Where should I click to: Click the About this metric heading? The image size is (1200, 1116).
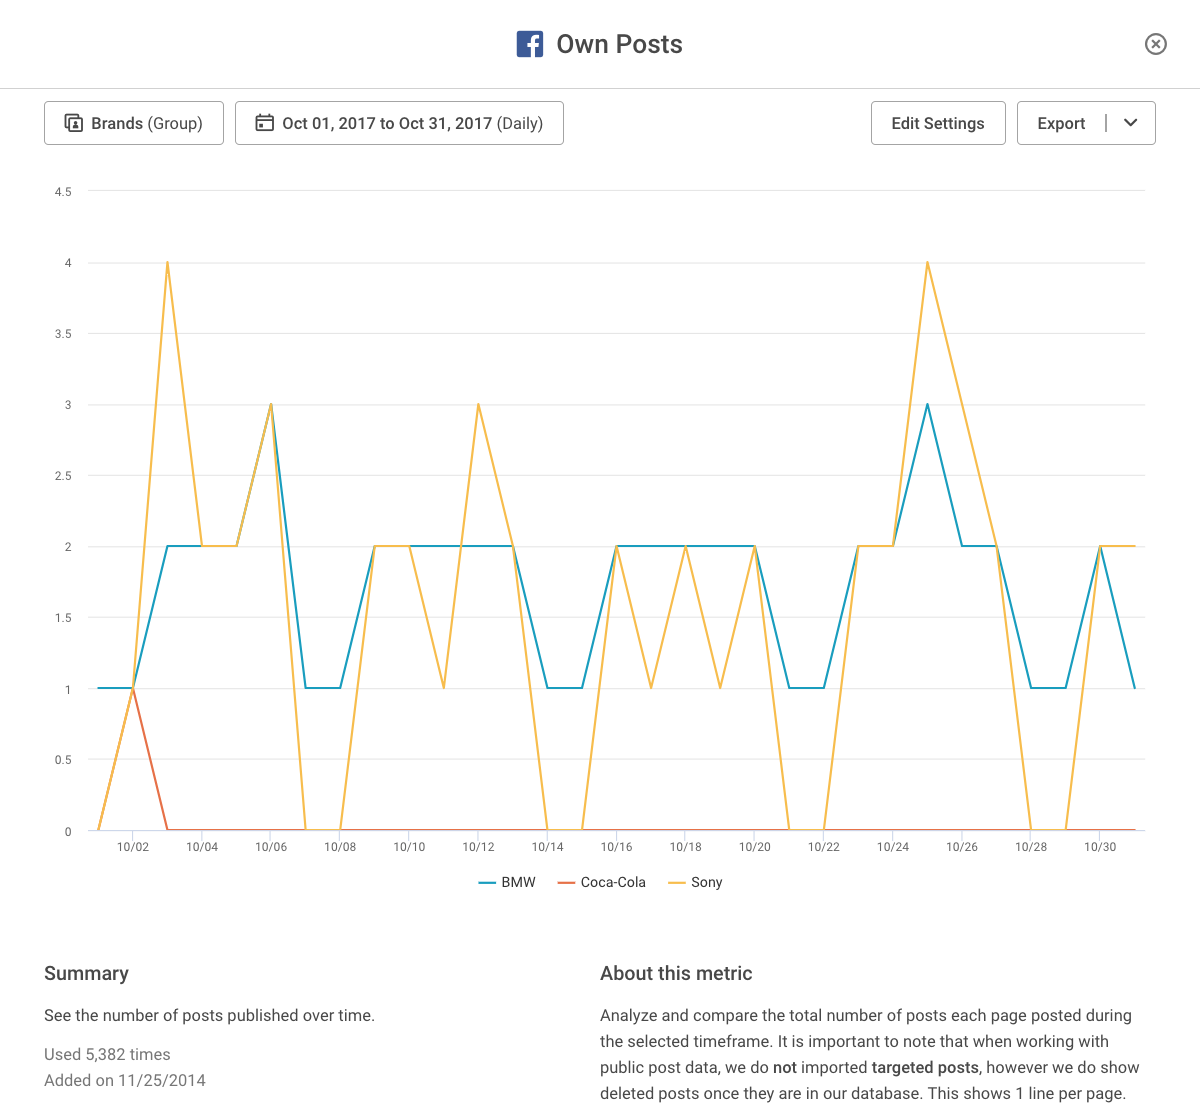coord(676,973)
